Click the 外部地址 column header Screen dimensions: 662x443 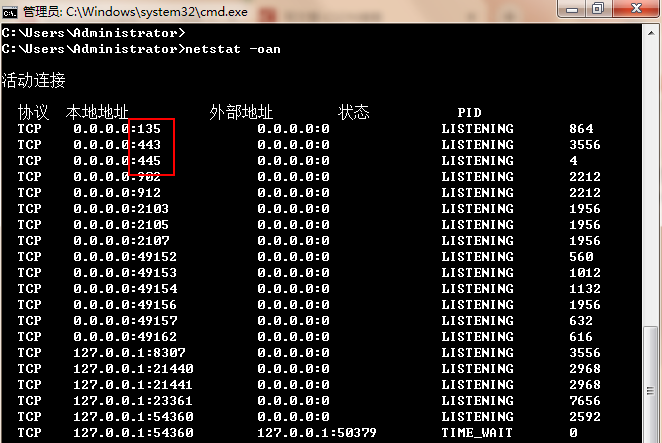(x=241, y=112)
